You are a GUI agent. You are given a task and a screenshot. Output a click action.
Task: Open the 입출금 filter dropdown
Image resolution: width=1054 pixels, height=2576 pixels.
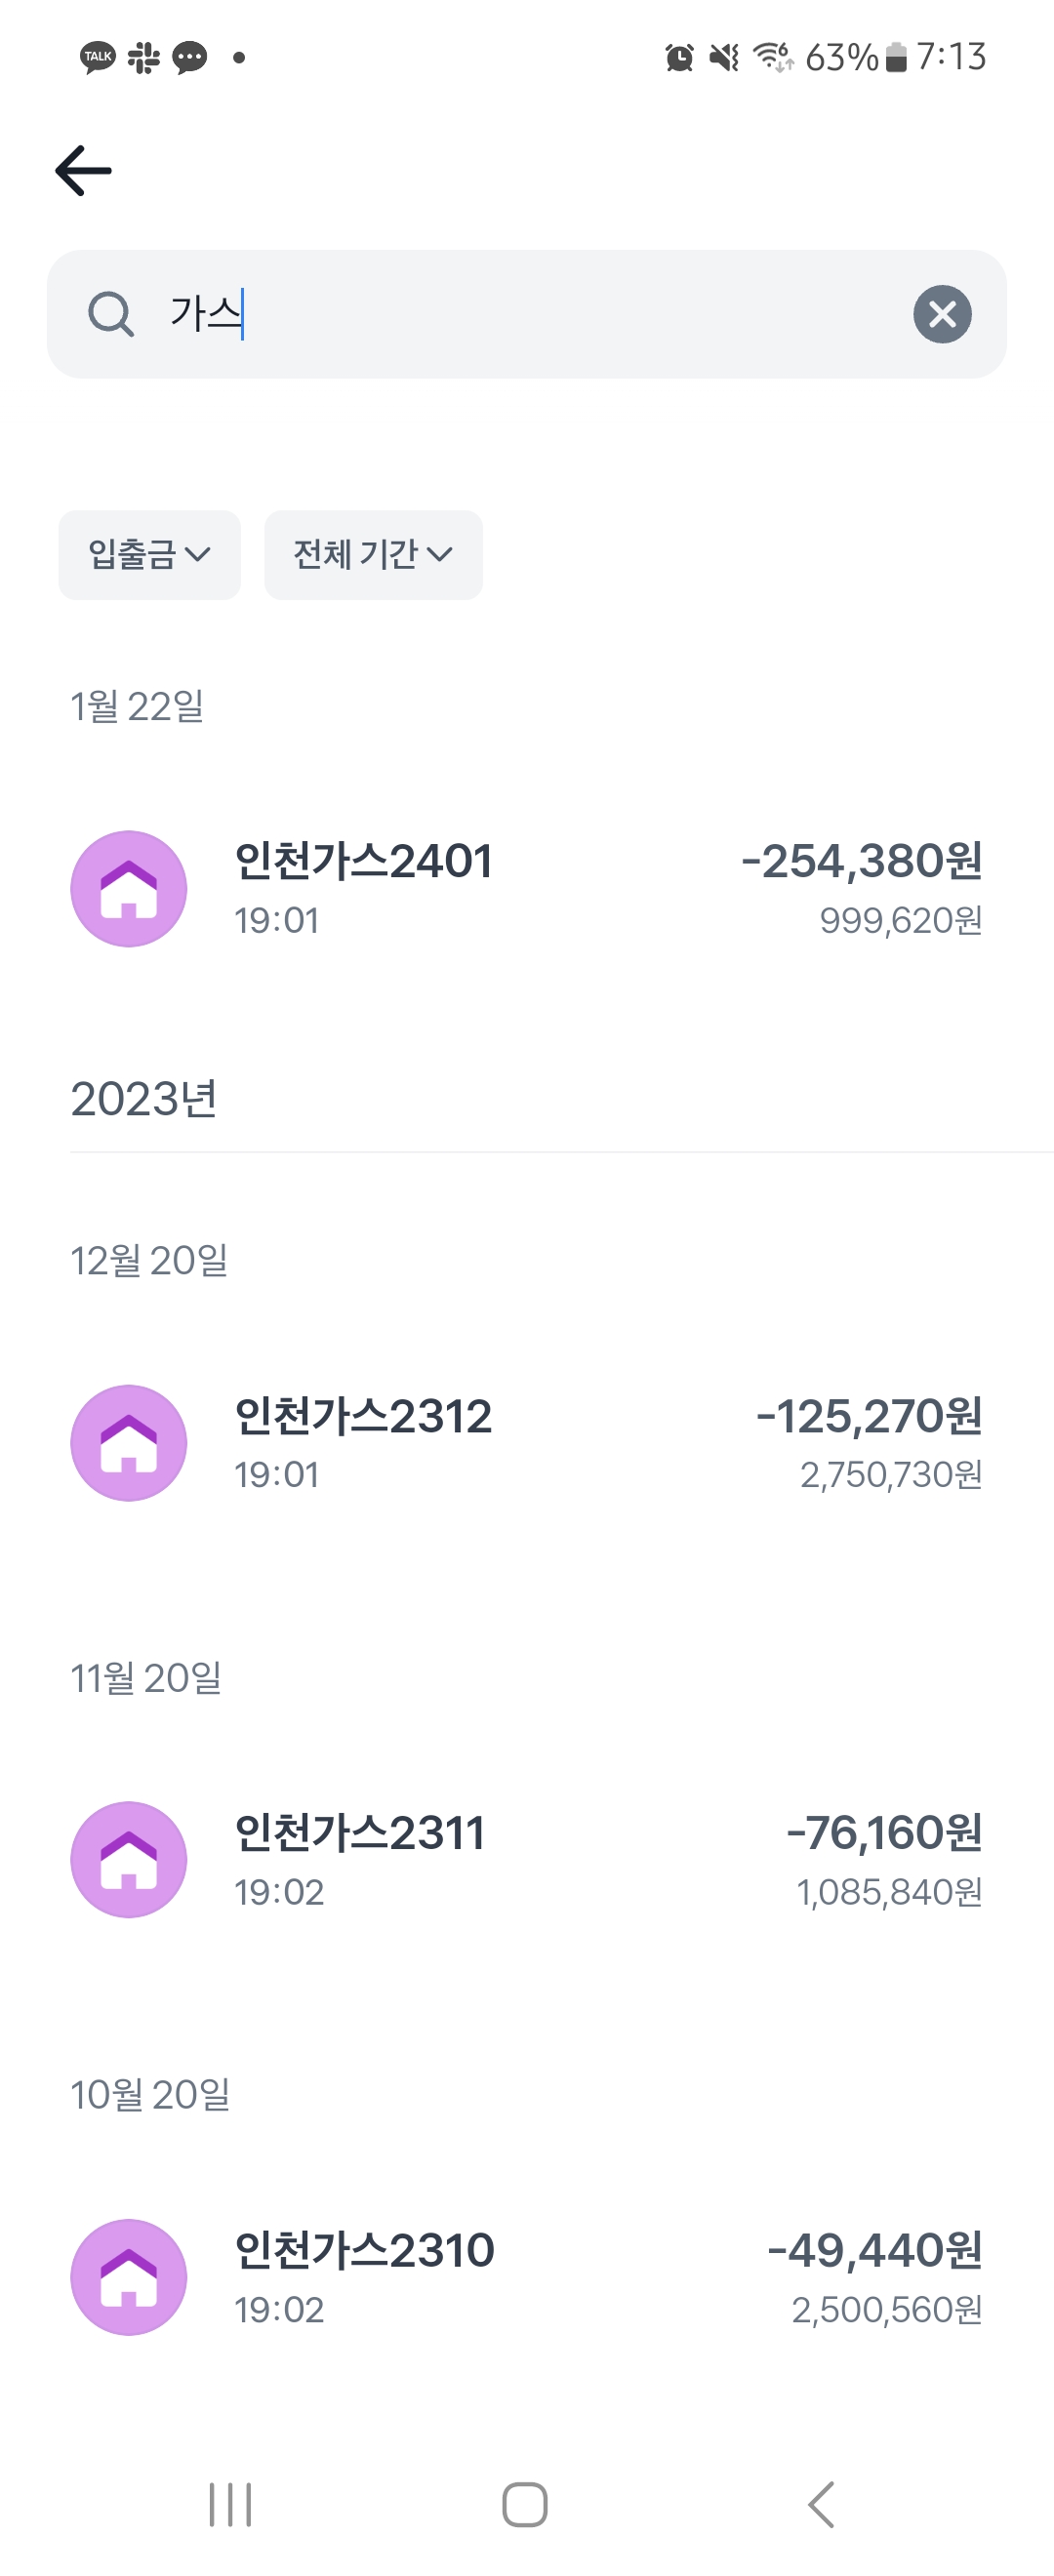pyautogui.click(x=149, y=555)
